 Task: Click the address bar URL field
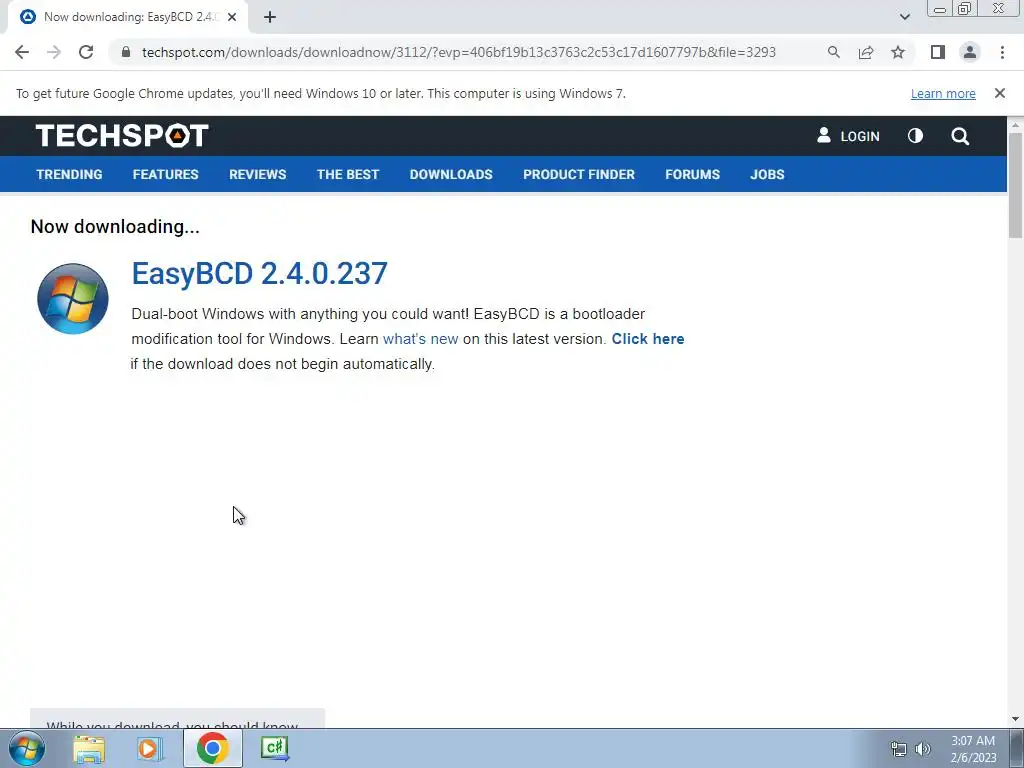[x=458, y=52]
